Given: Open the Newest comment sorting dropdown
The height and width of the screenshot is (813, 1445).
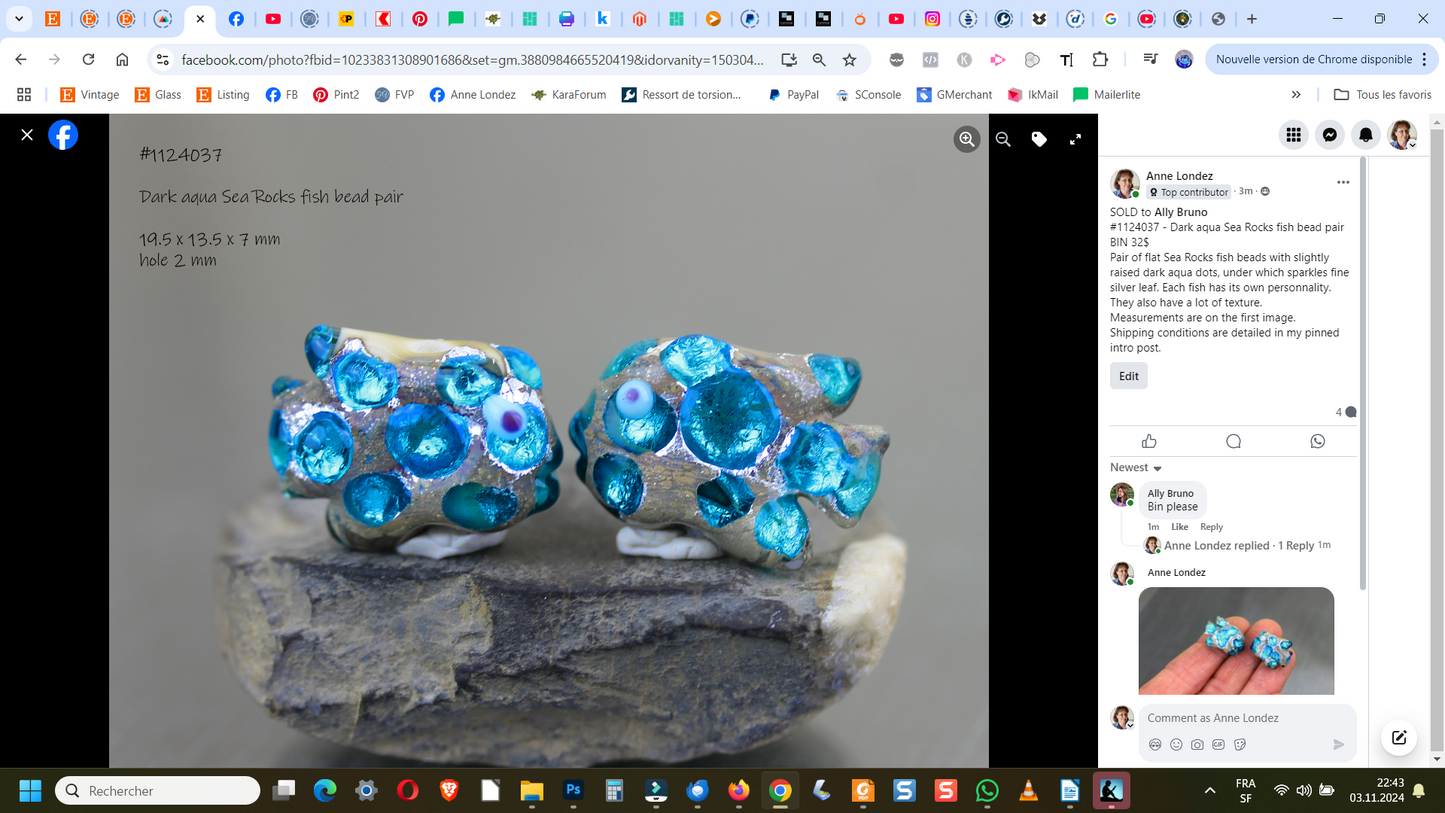Looking at the screenshot, I should [1136, 468].
